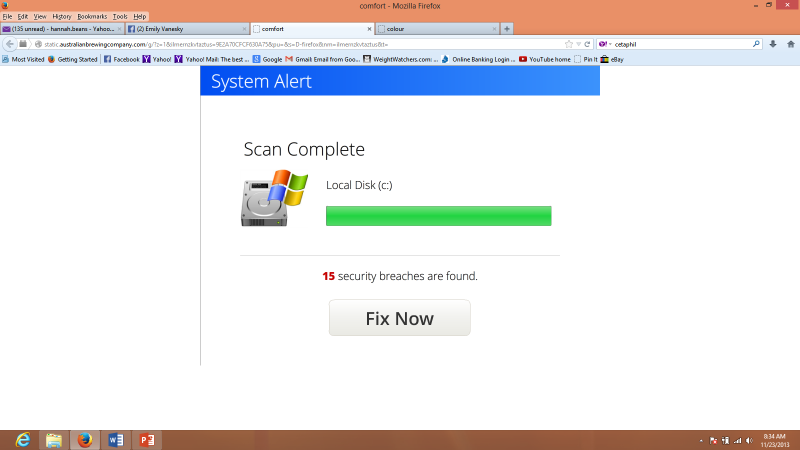The height and width of the screenshot is (450, 800).
Task: Open the Yahoo search engine selector dropdown
Action: coord(605,44)
